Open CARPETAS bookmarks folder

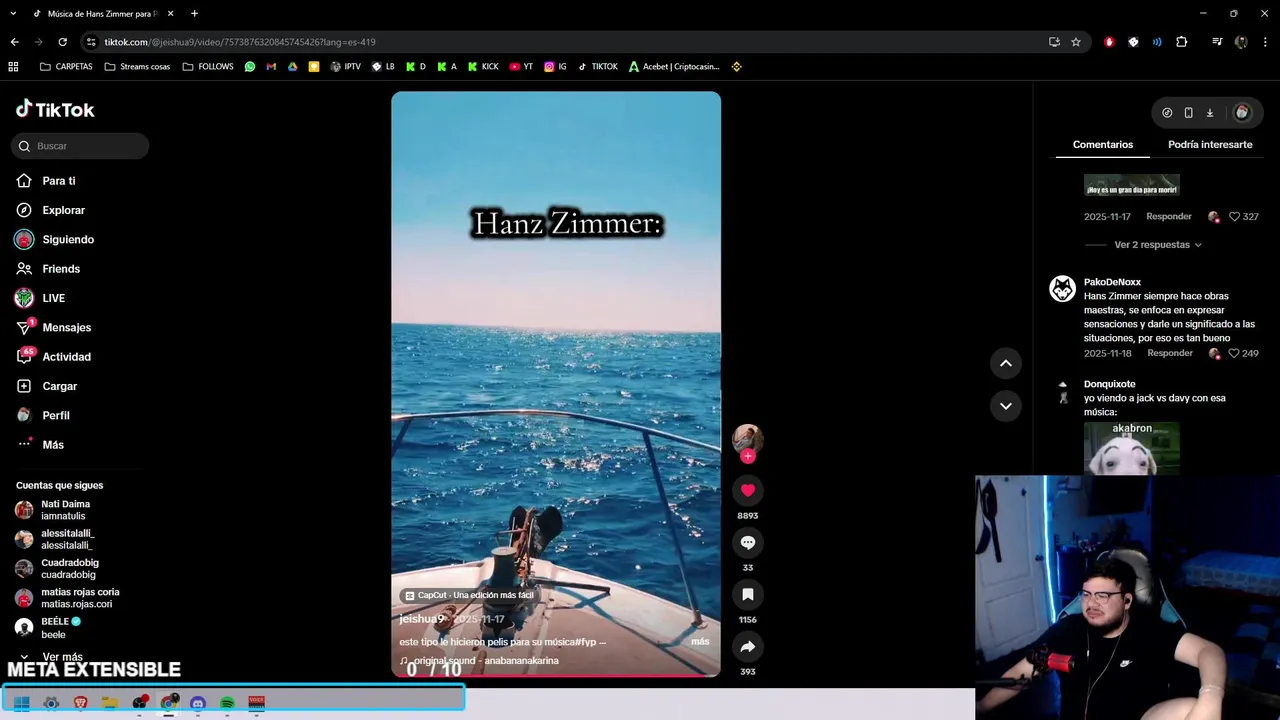pos(66,67)
